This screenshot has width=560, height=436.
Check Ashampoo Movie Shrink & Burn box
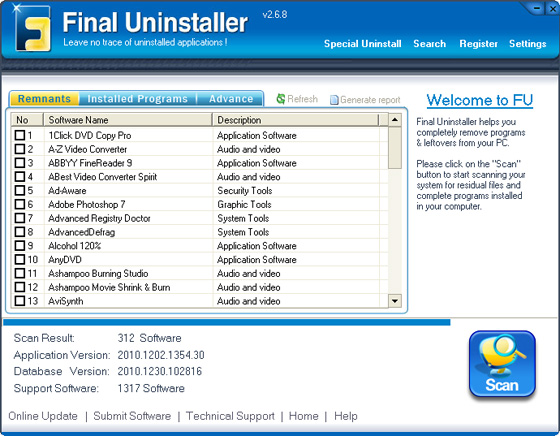(x=20, y=287)
